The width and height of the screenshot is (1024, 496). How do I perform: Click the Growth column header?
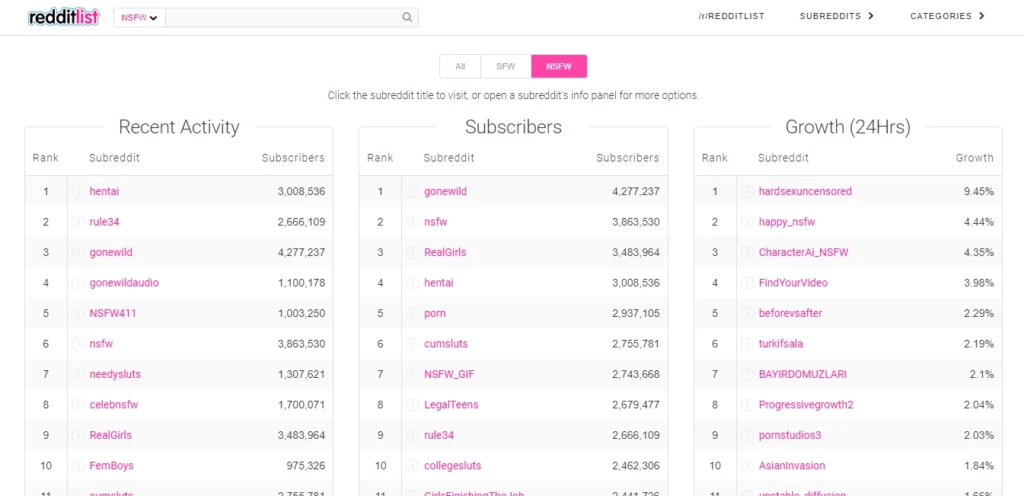click(x=974, y=157)
